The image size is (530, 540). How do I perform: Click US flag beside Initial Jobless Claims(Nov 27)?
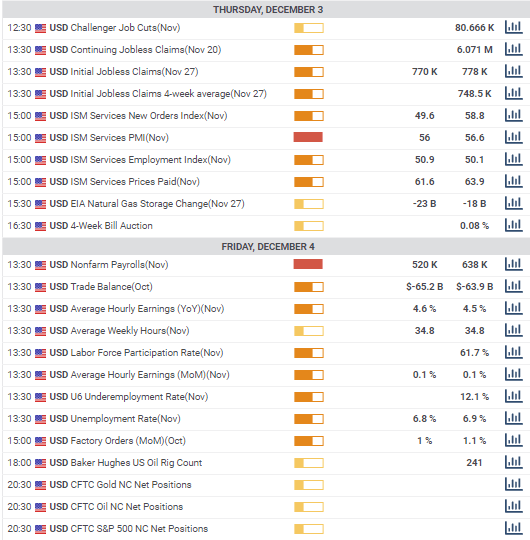[x=40, y=72]
